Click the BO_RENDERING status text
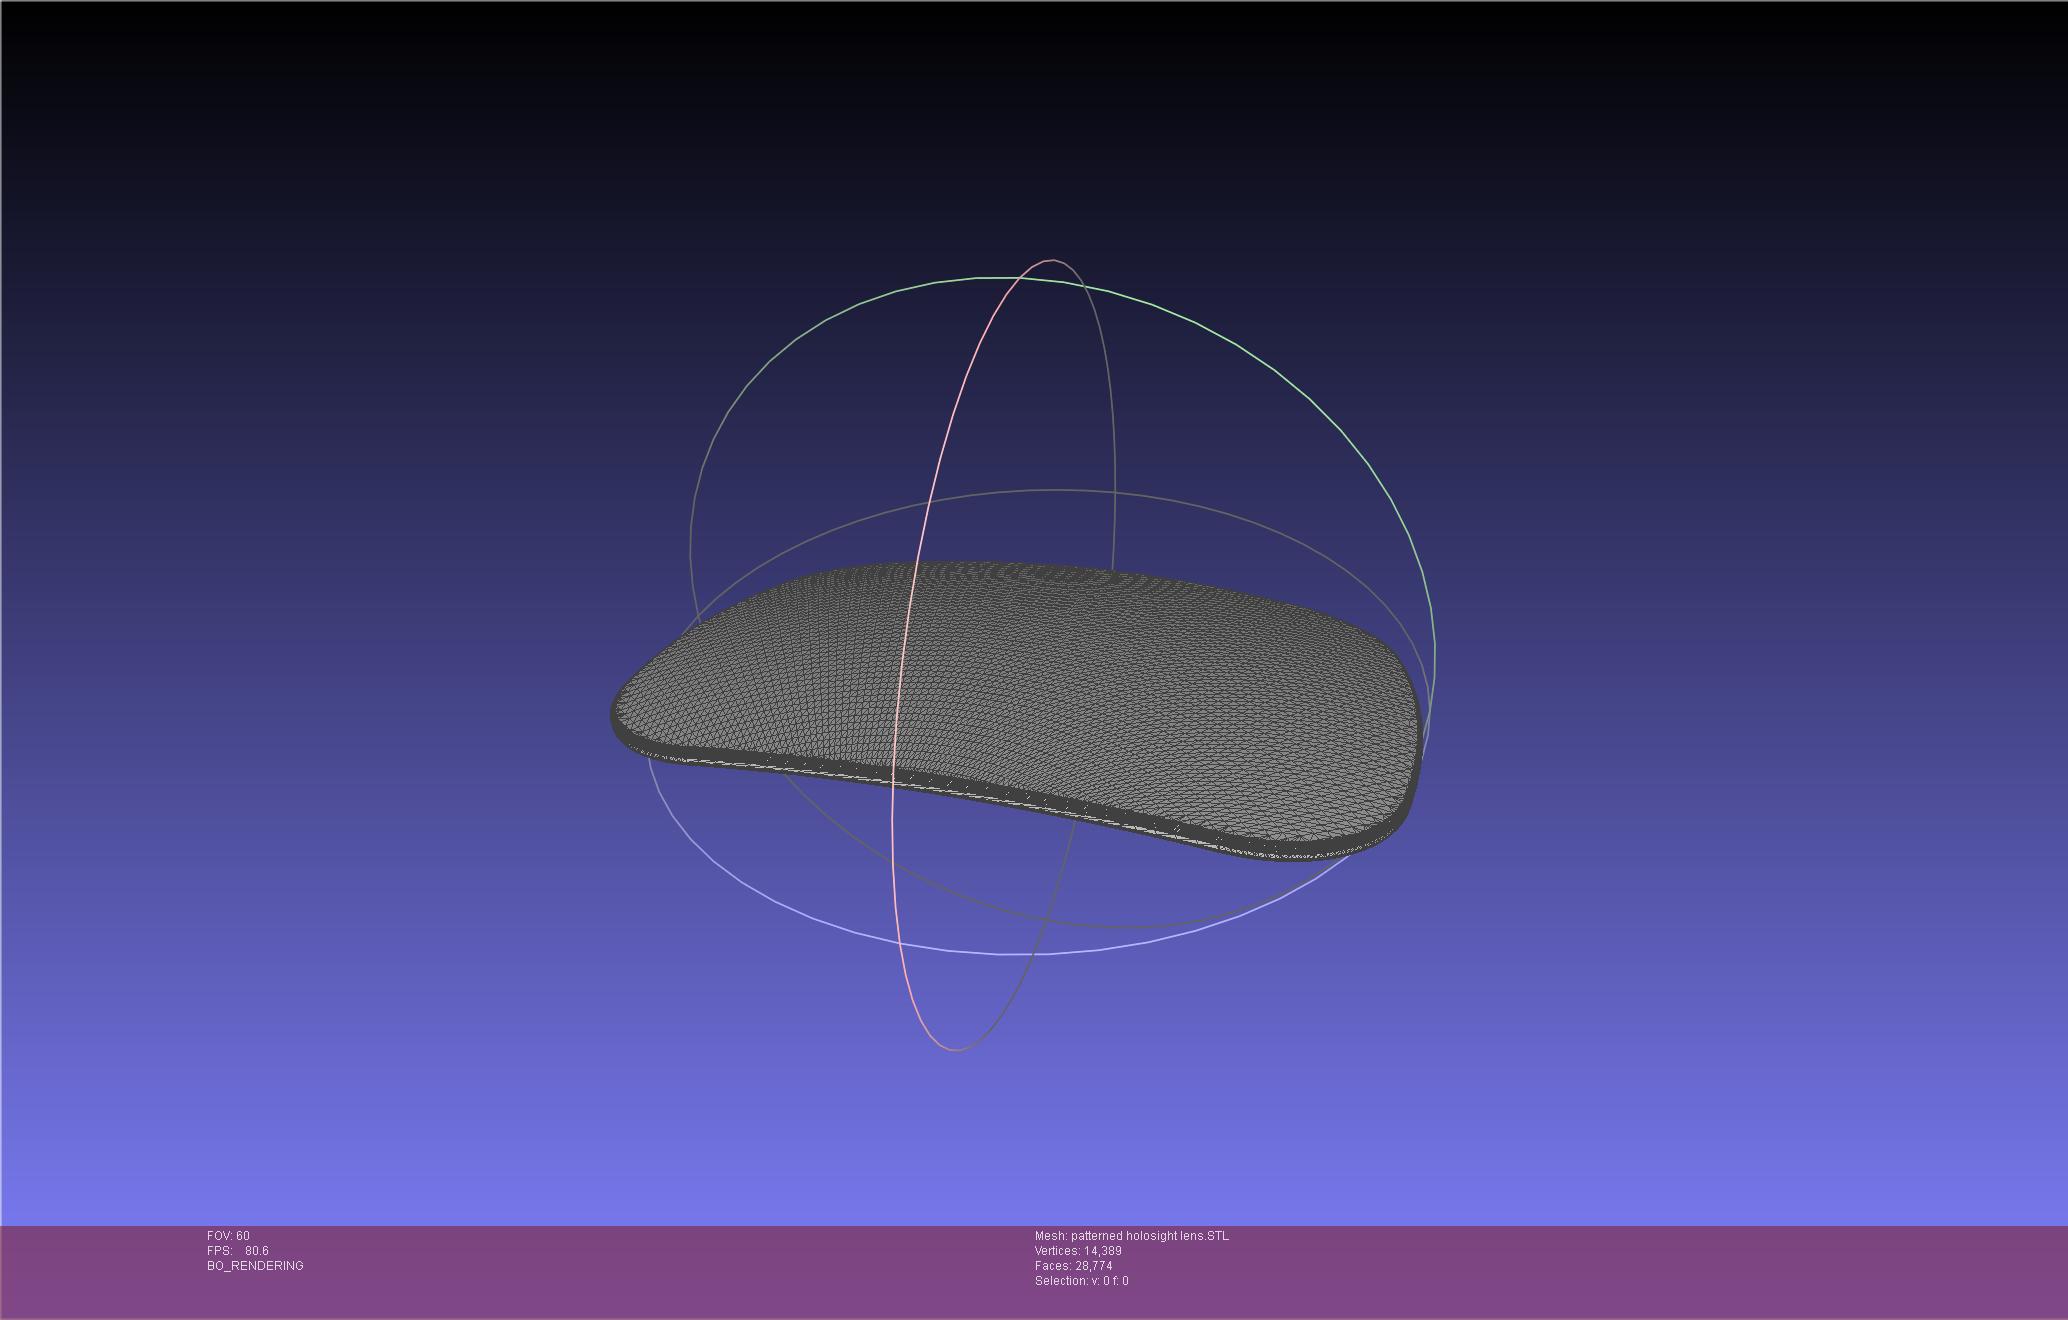2068x1320 pixels. click(255, 1266)
